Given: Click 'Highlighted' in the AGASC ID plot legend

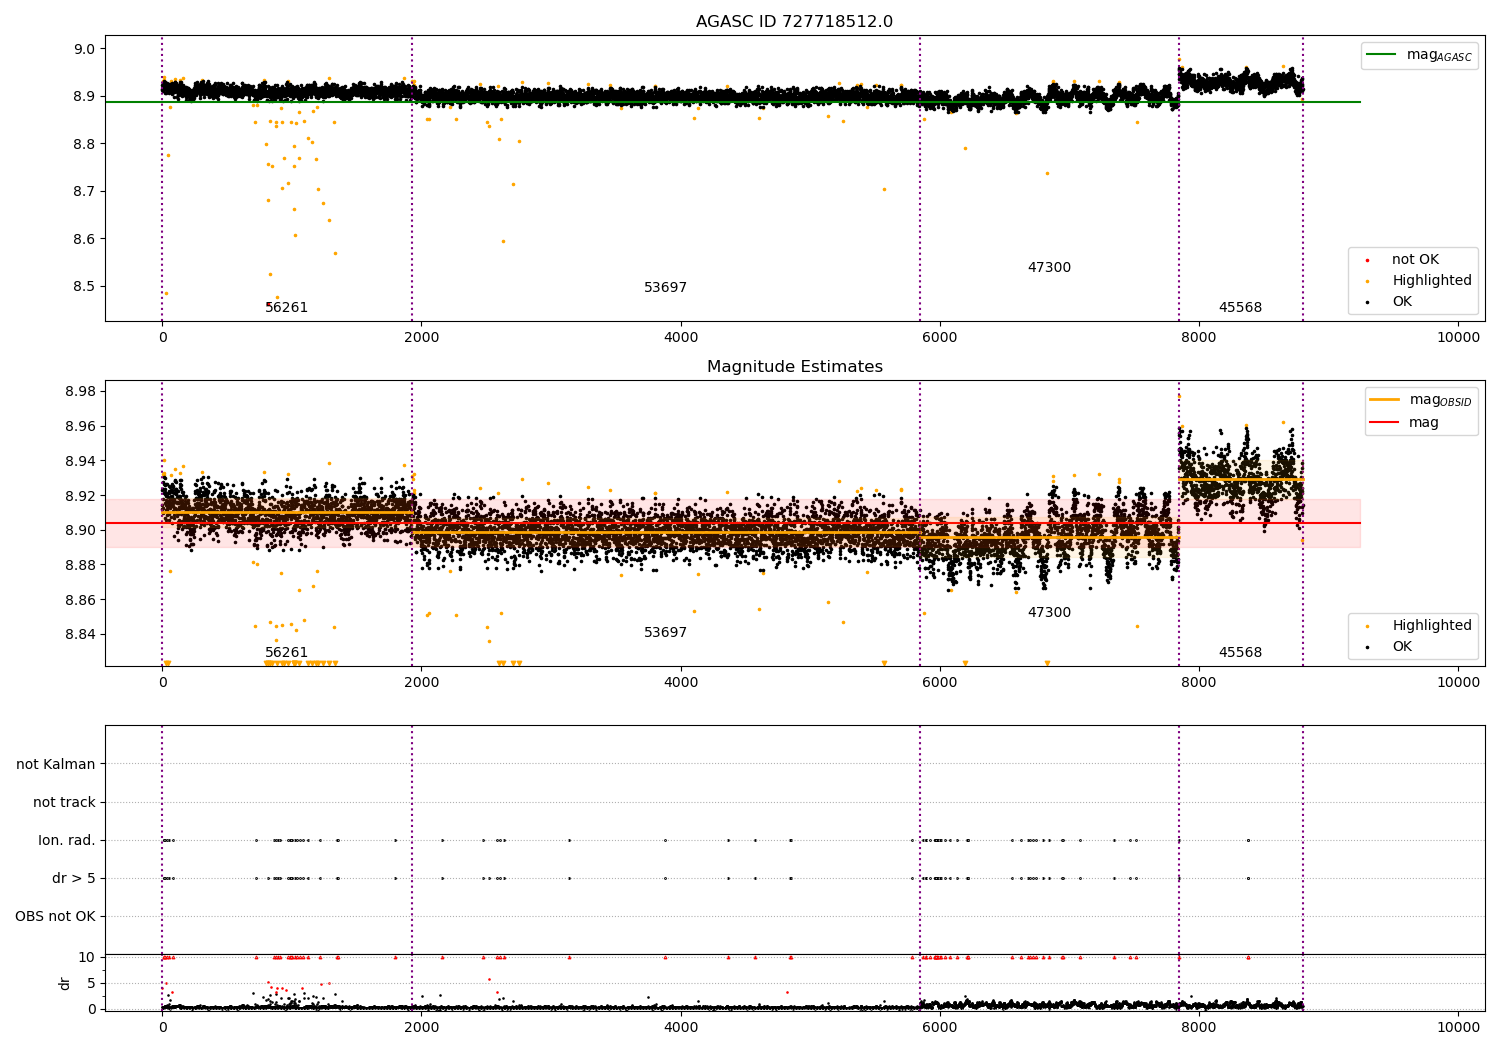Looking at the screenshot, I should (x=1432, y=281).
